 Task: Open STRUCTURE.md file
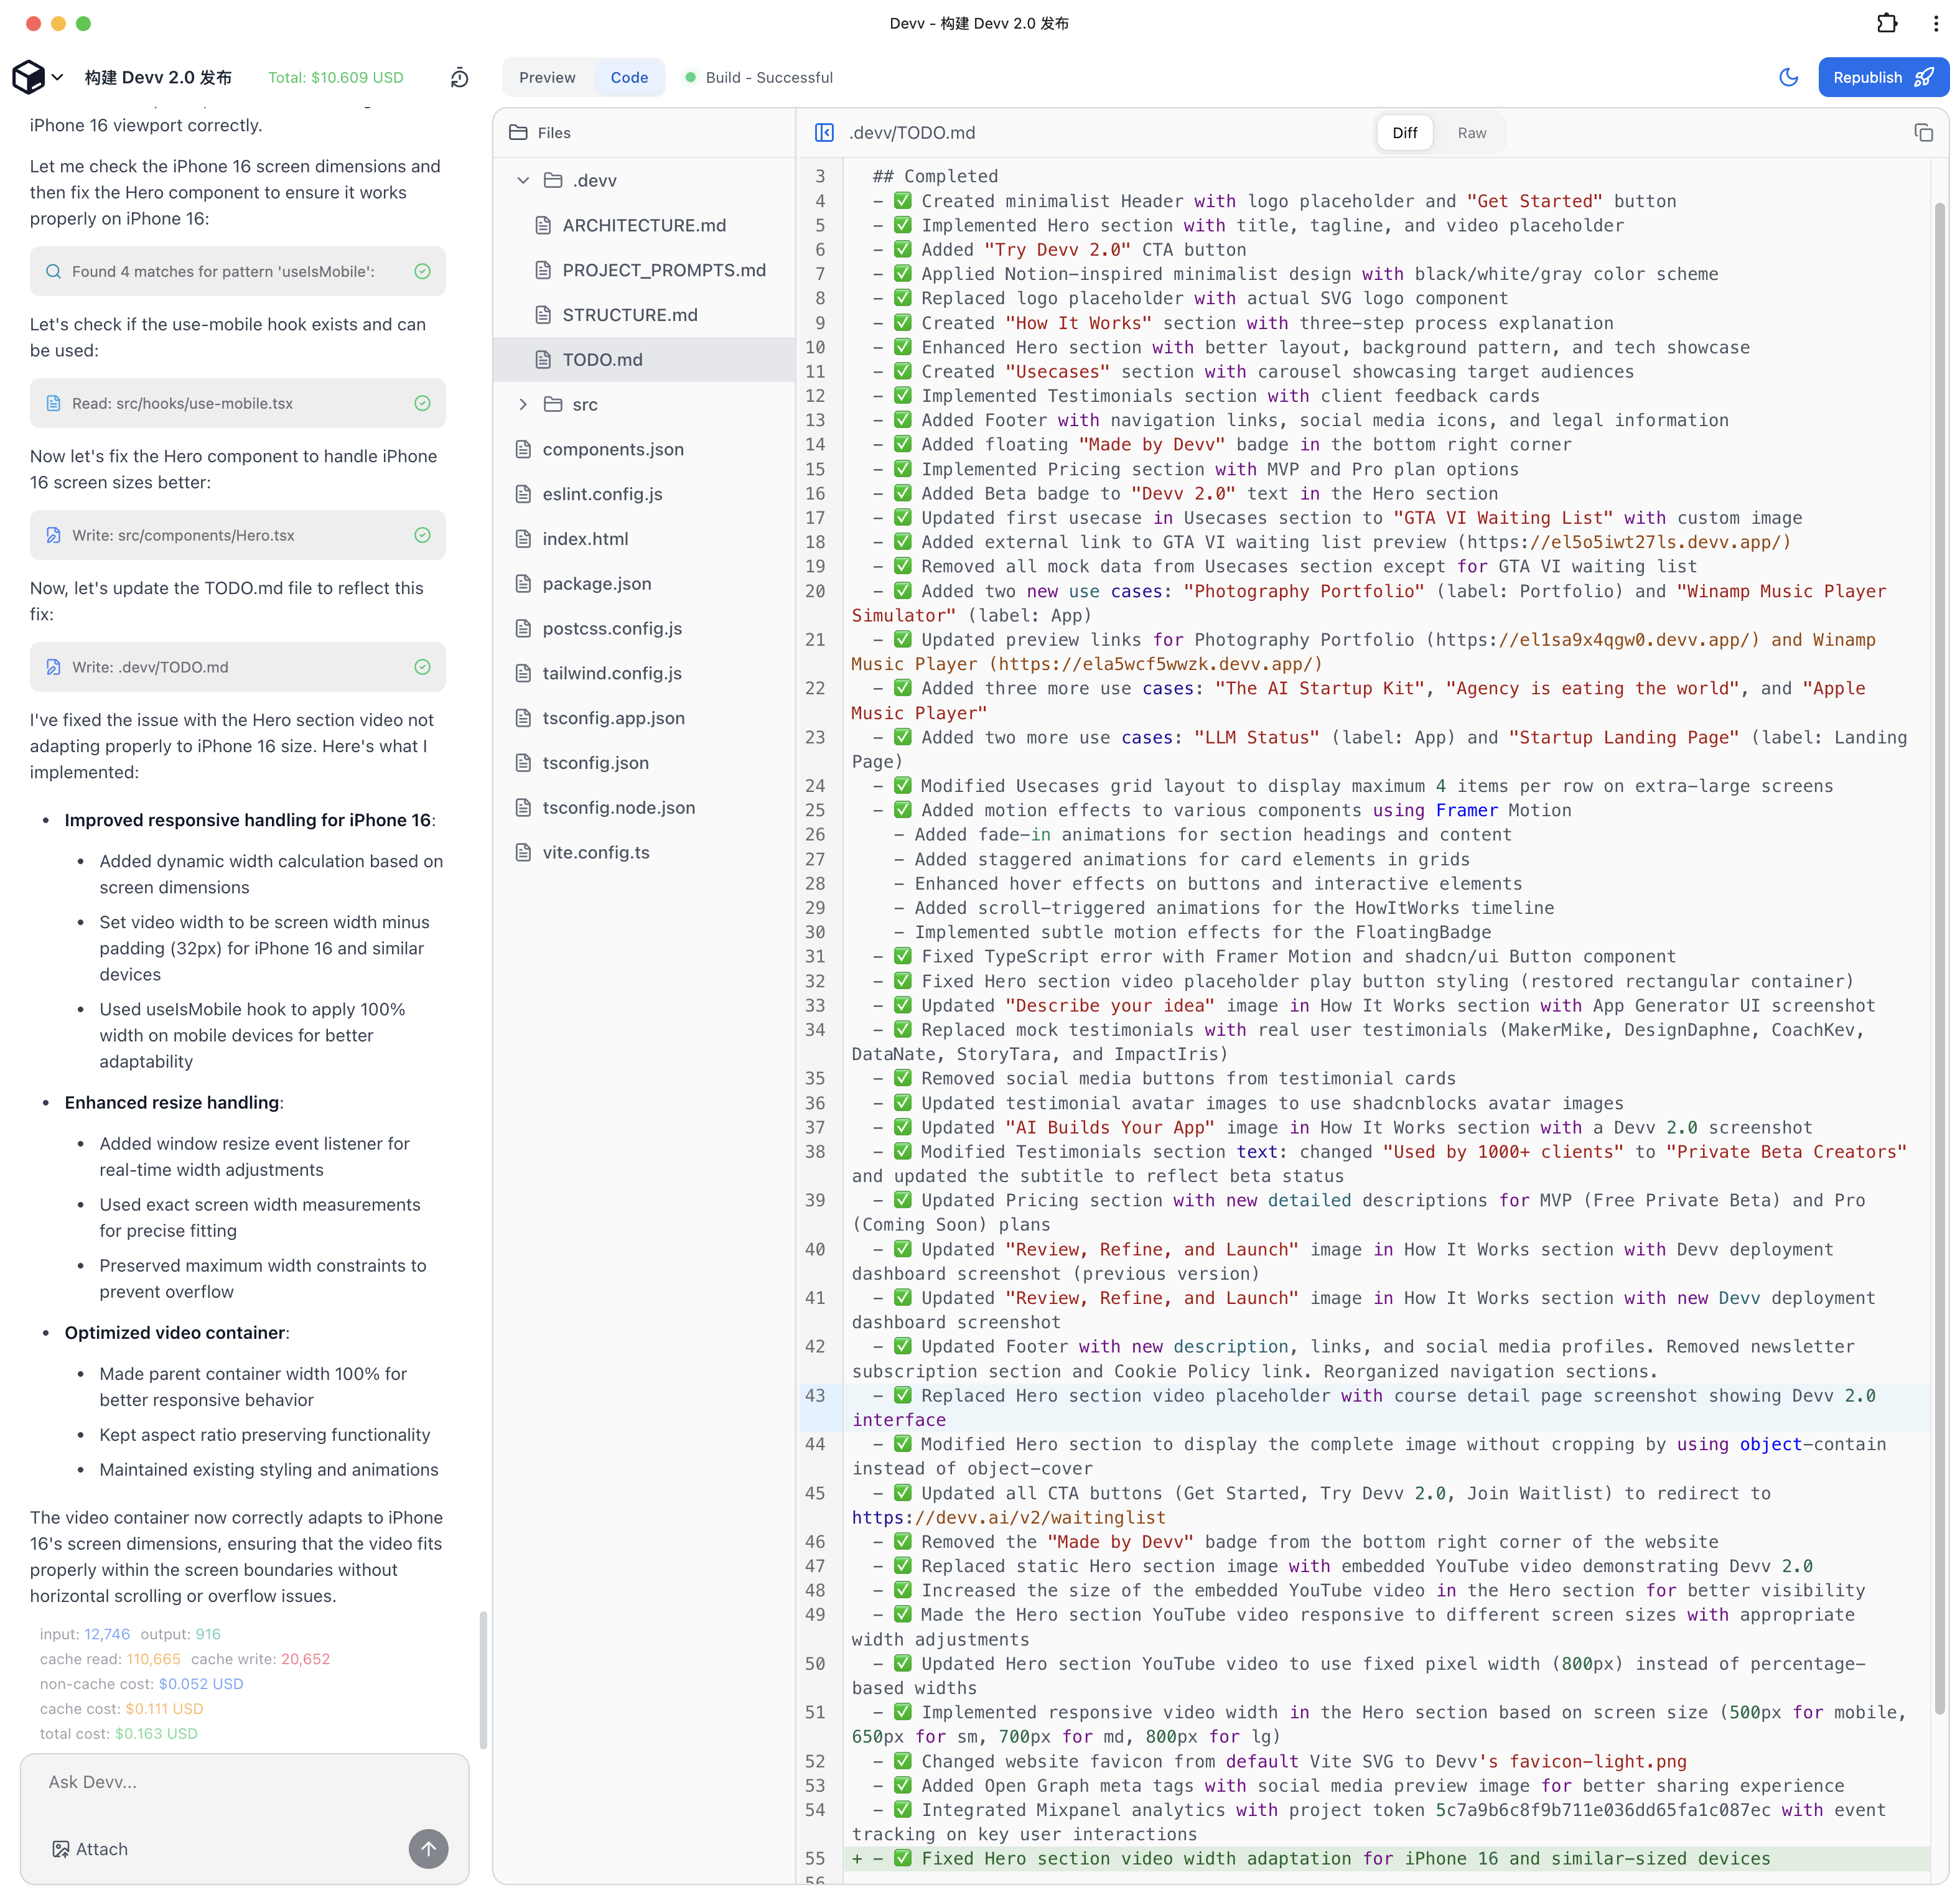[644, 315]
